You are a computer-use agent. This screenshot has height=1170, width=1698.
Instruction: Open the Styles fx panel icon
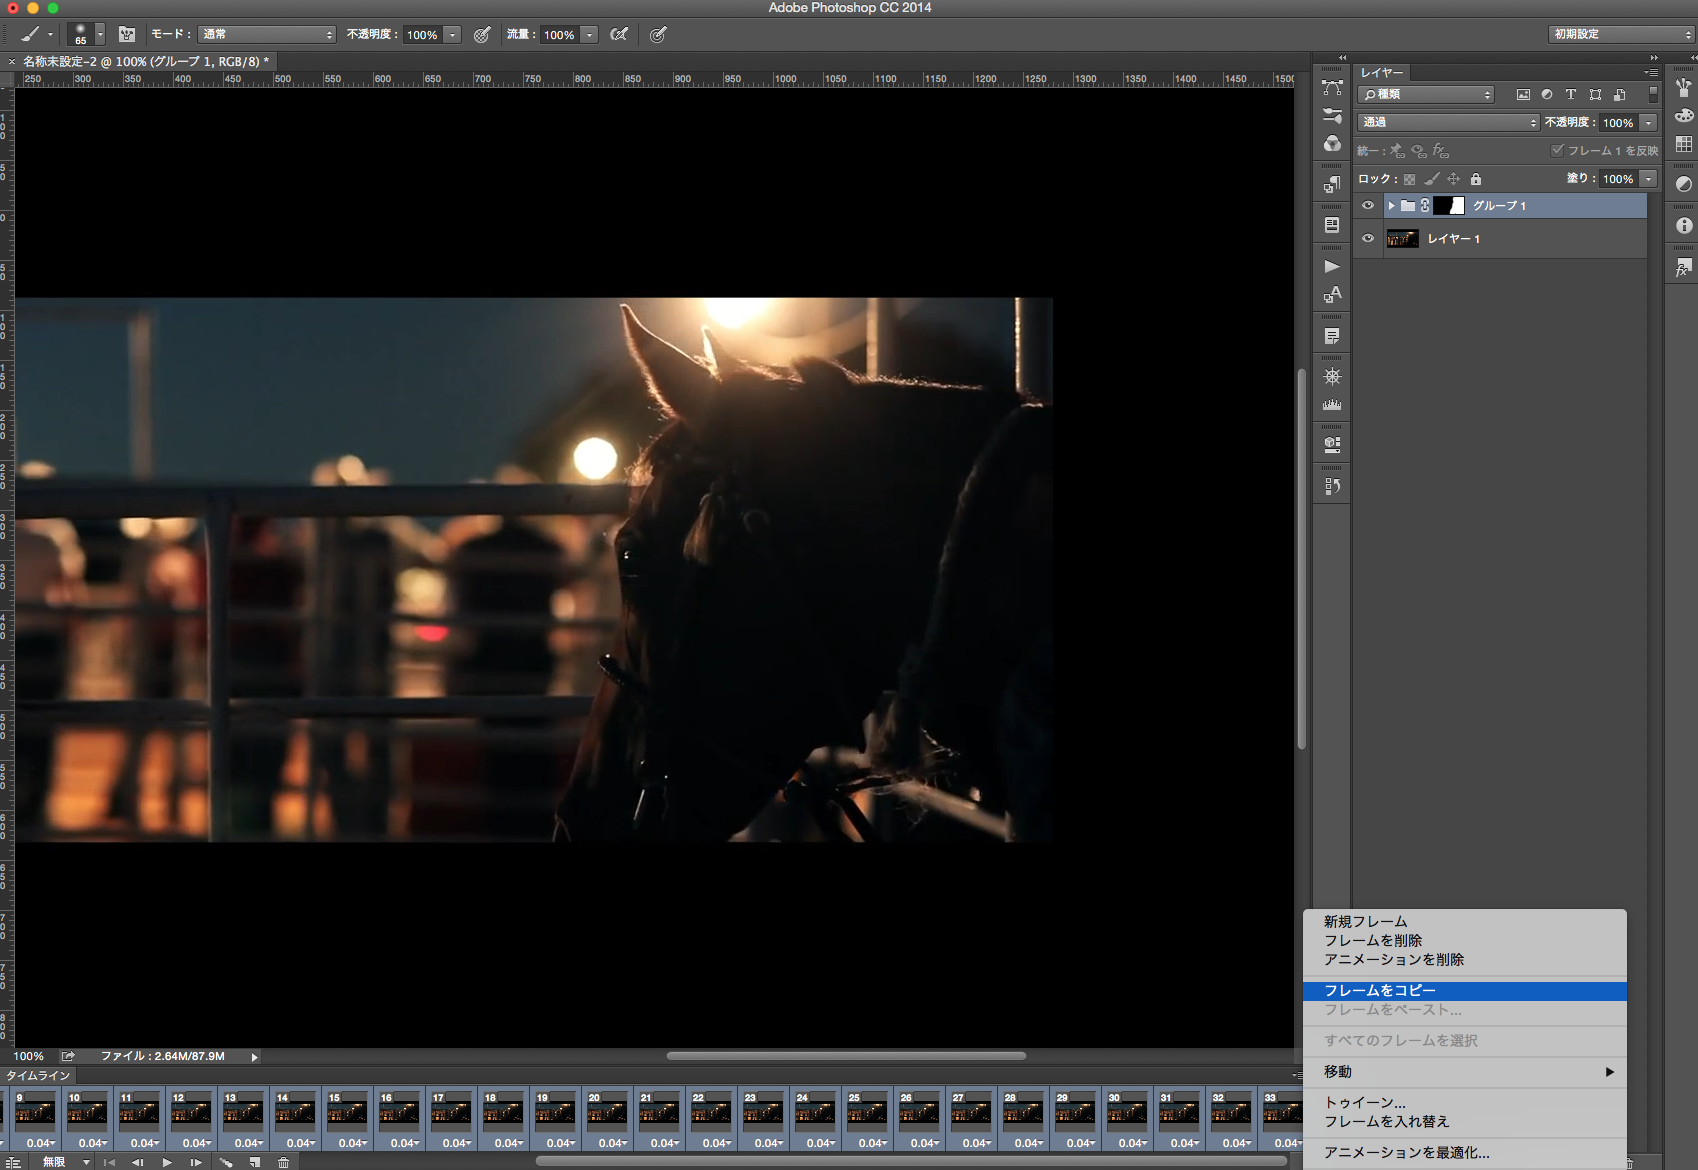pos(1684,267)
